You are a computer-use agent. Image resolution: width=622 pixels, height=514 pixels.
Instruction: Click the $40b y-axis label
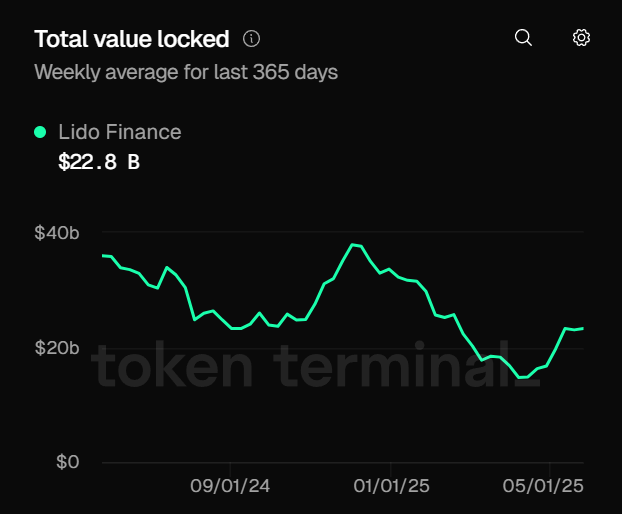point(56,234)
